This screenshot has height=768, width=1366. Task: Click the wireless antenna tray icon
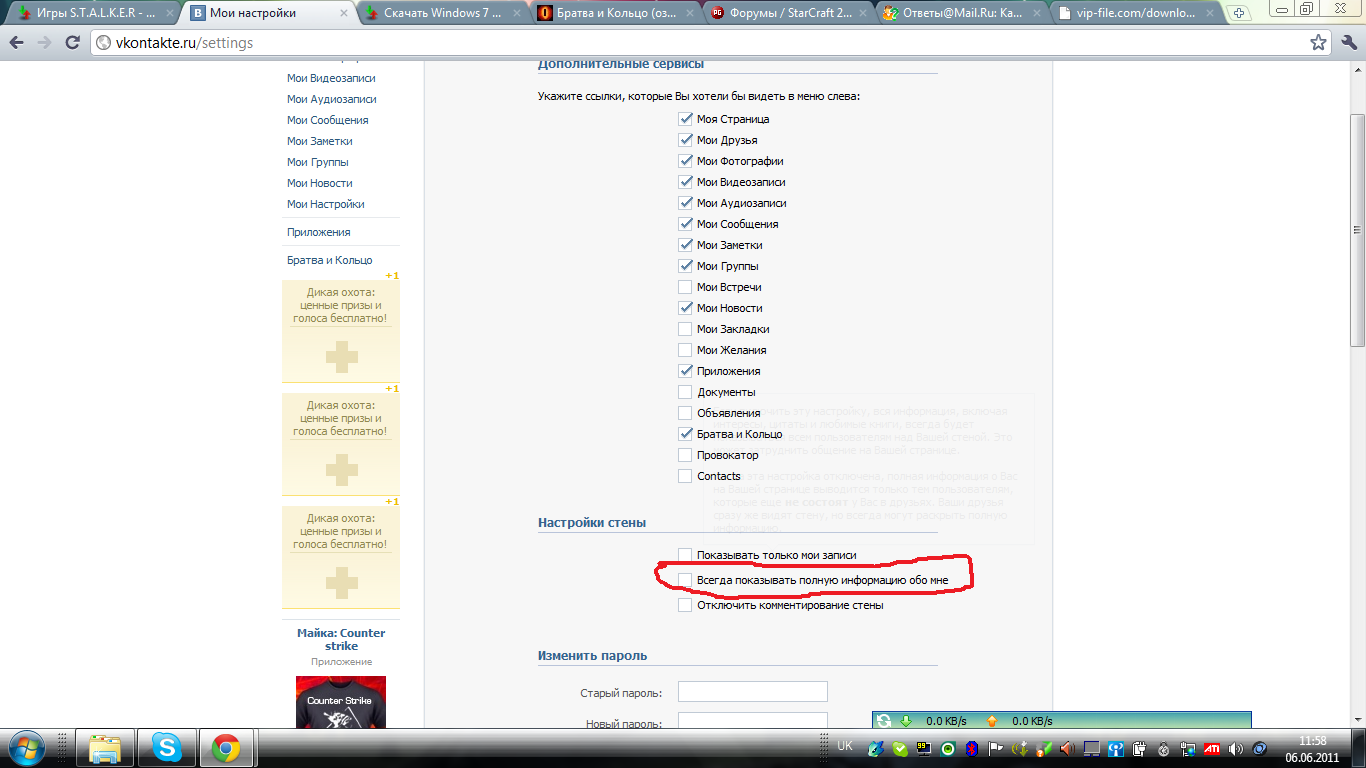click(x=1116, y=748)
